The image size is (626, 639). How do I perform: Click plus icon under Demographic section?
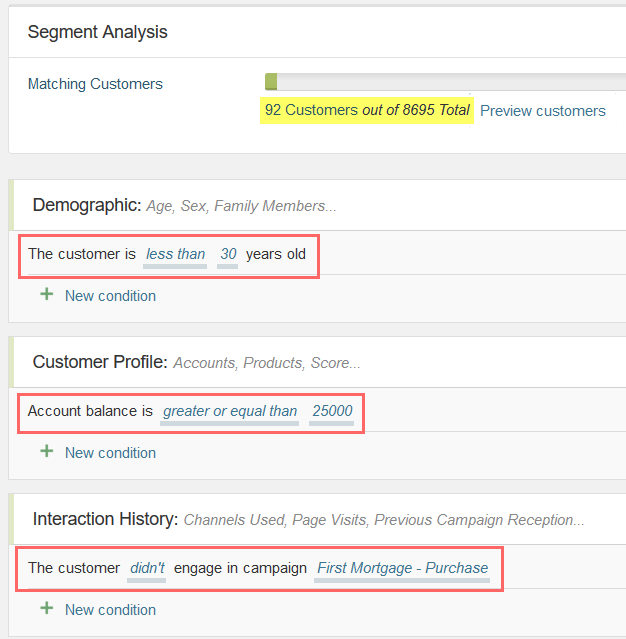47,294
